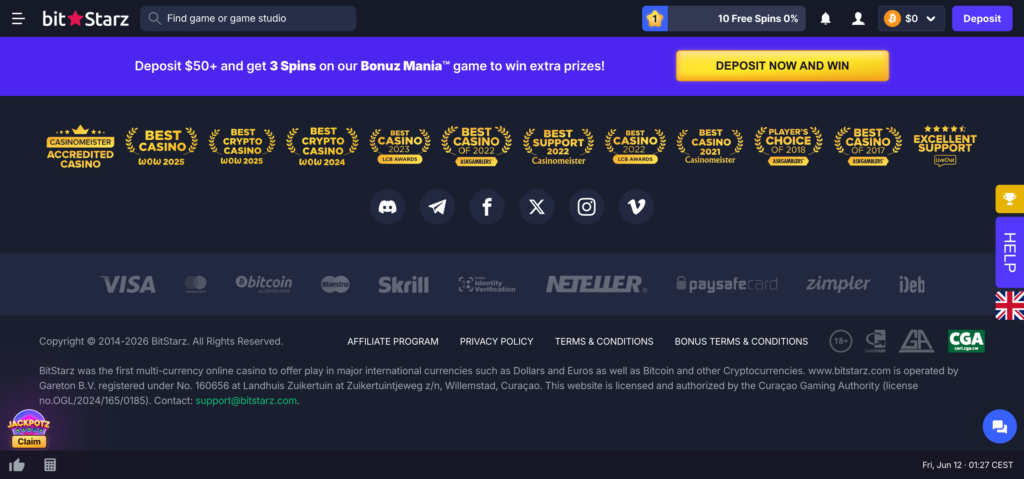This screenshot has height=479, width=1024.
Task: Open the Facebook social link
Action: [487, 207]
